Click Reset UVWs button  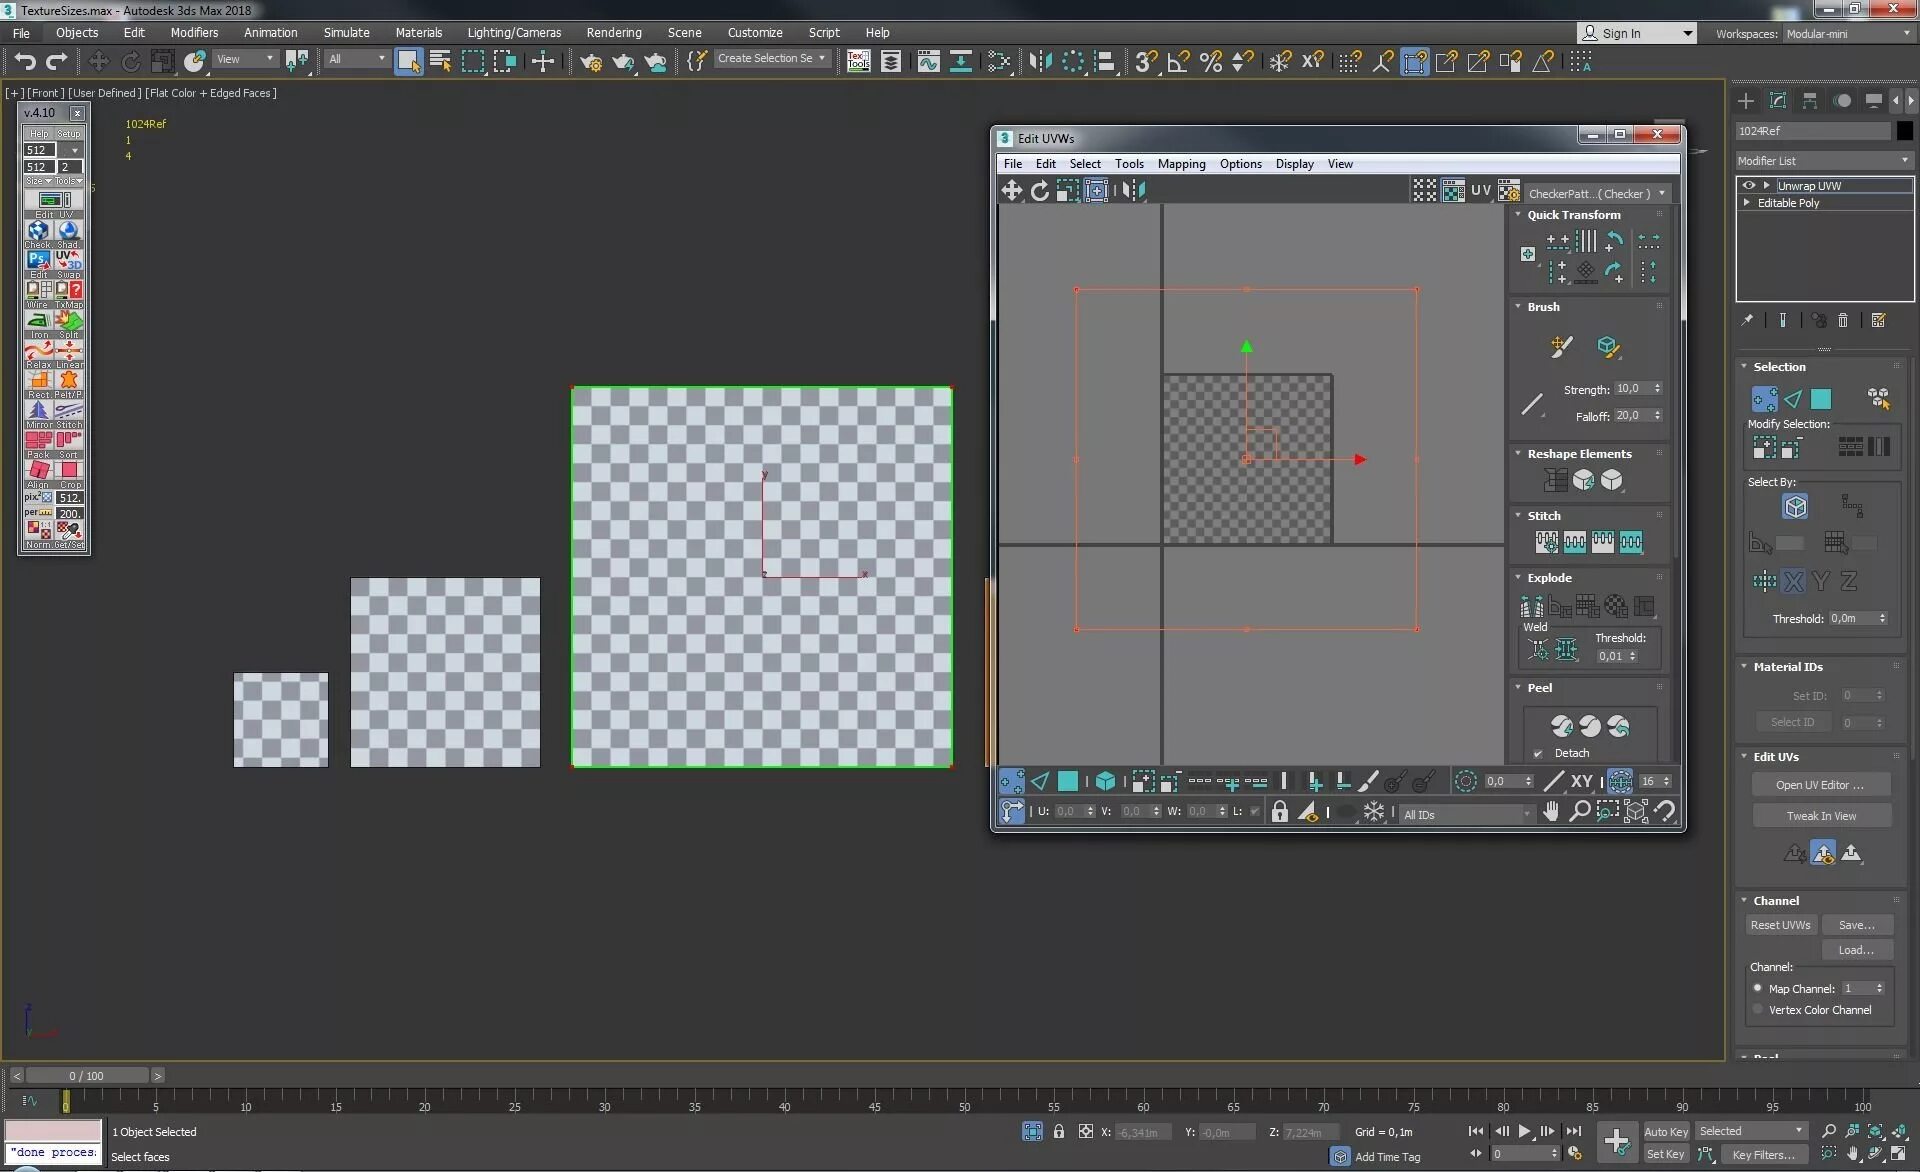(x=1780, y=925)
